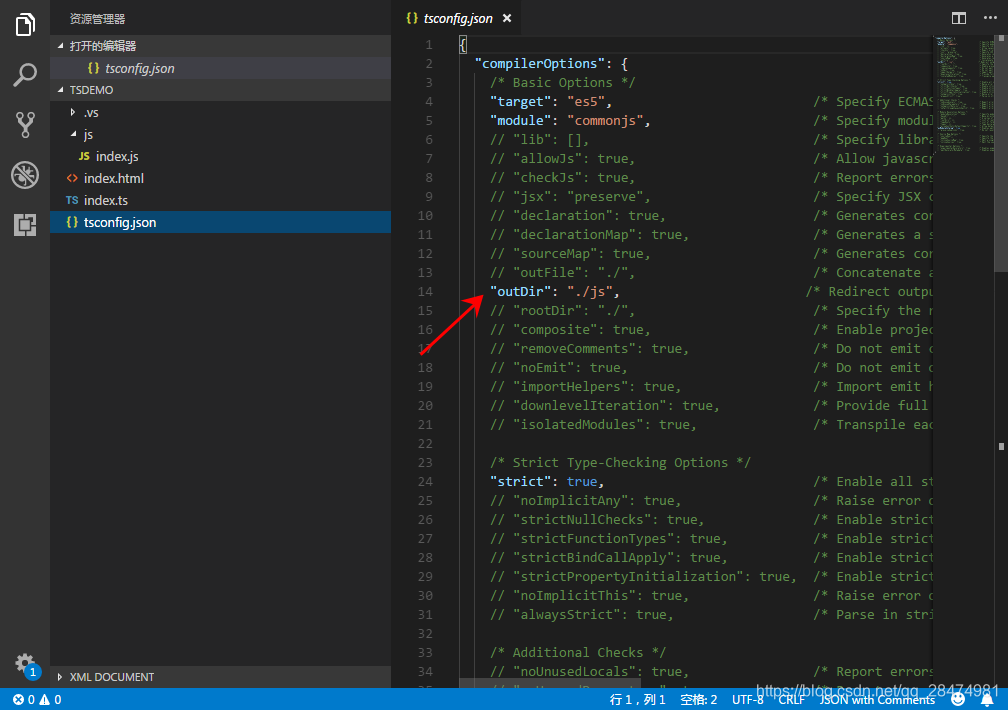Click the "./js" value on line 14
Screen dimensions: 1008x710
[x=589, y=291]
